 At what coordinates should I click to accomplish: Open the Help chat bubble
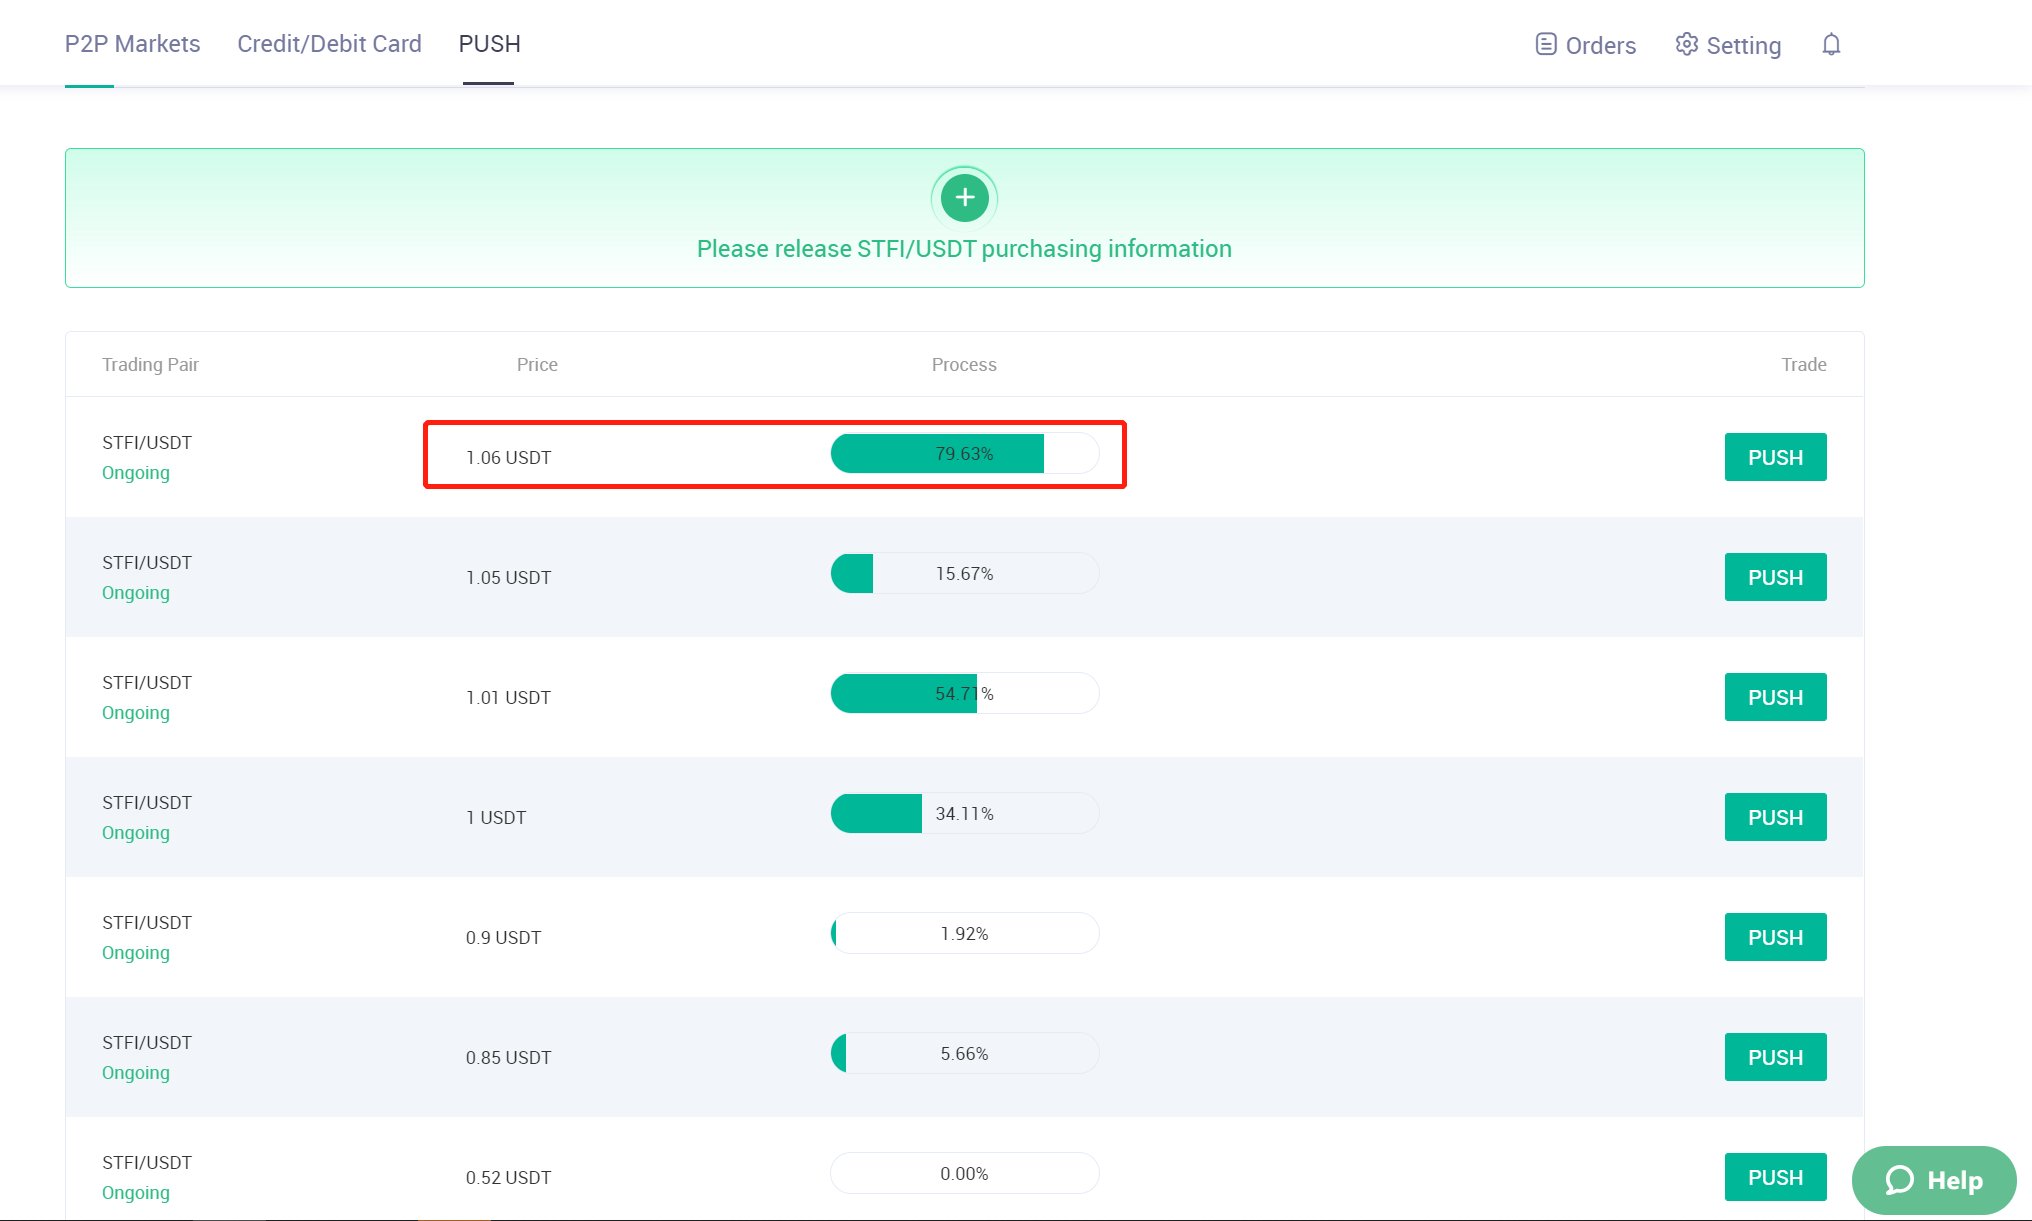pos(1934,1180)
